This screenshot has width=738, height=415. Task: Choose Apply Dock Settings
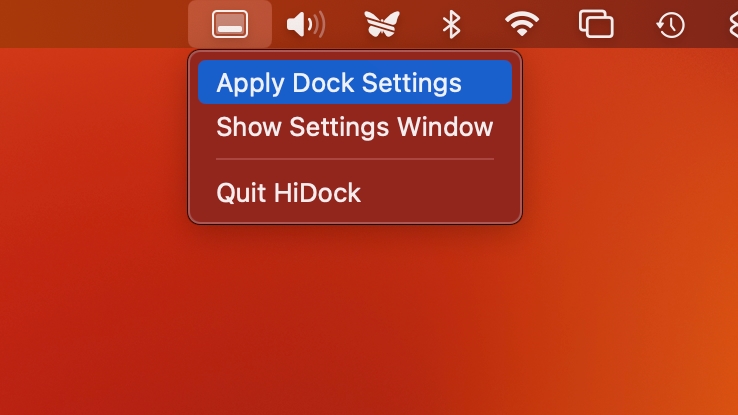pos(355,82)
